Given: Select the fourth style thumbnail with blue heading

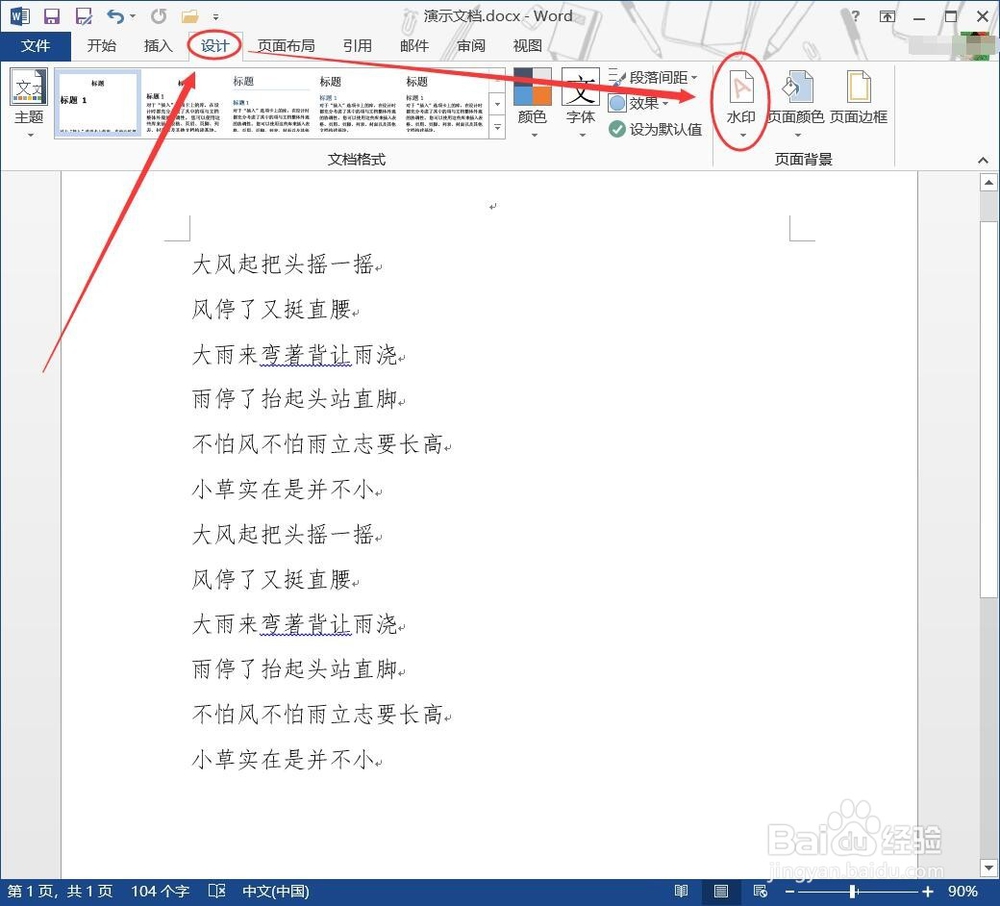Looking at the screenshot, I should [358, 103].
